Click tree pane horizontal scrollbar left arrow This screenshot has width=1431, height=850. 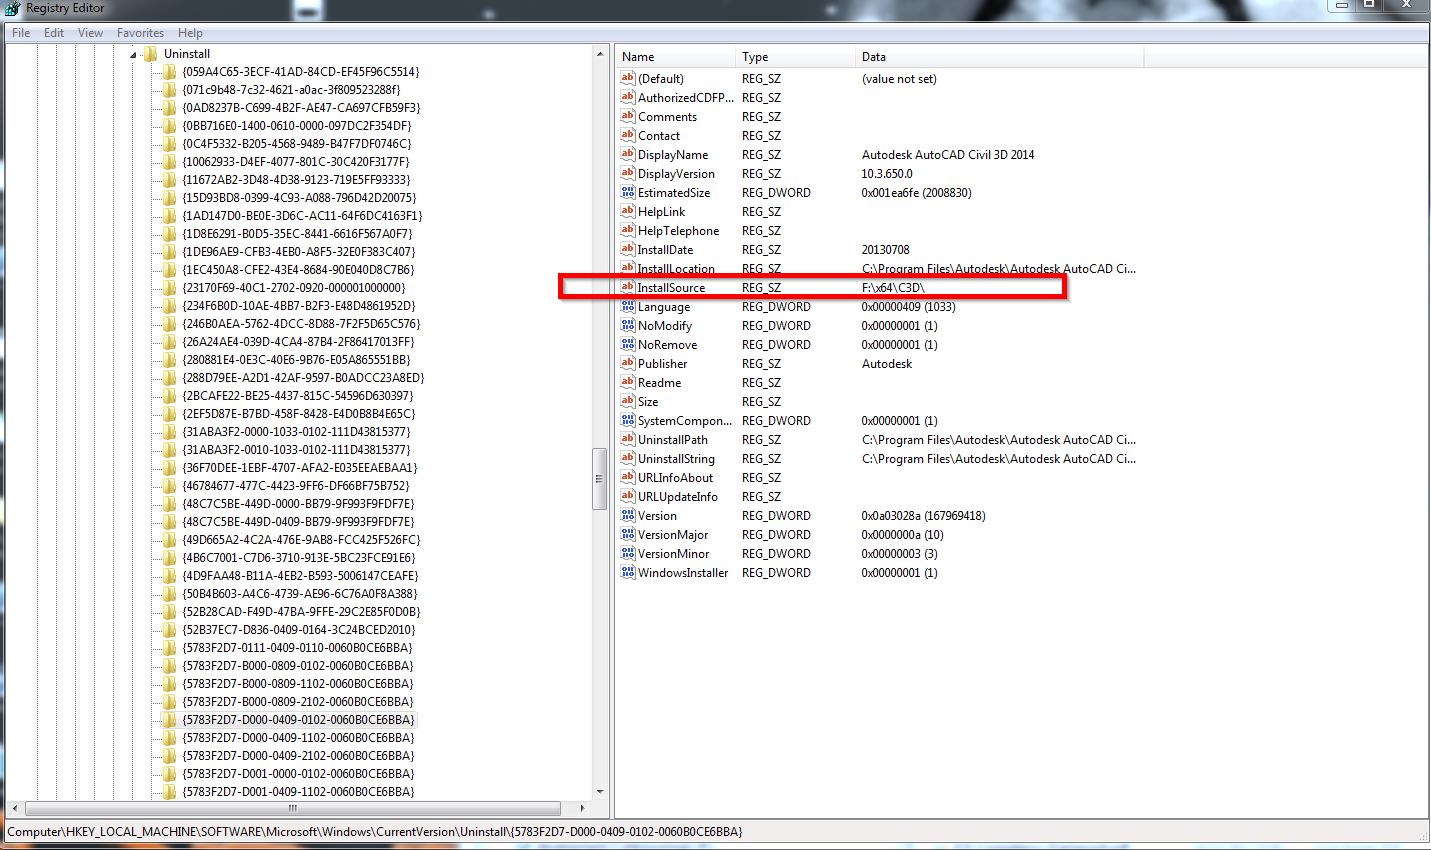(x=14, y=808)
